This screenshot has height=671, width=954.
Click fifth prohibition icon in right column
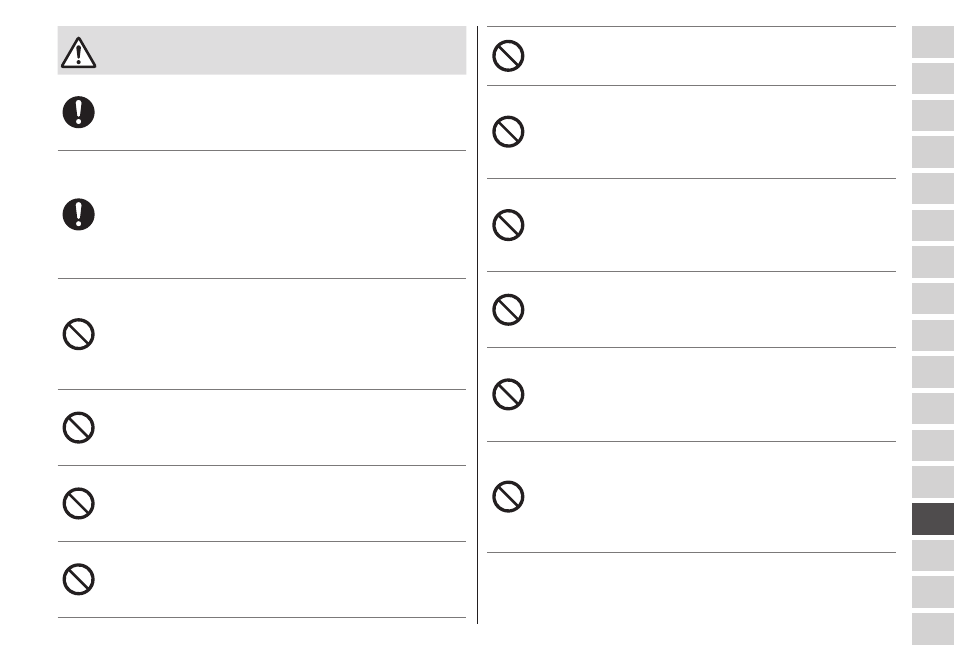point(508,394)
